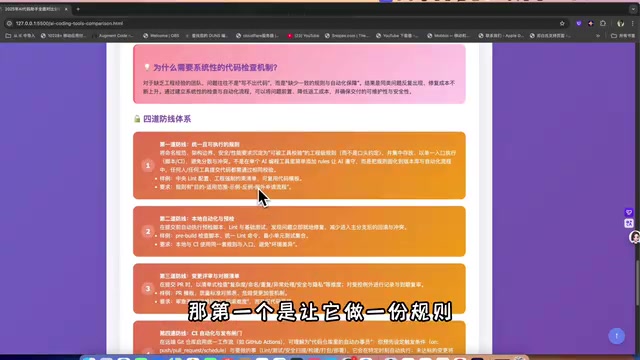
Task: Click the site info icon in address bar
Action: pyautogui.click(x=9, y=24)
